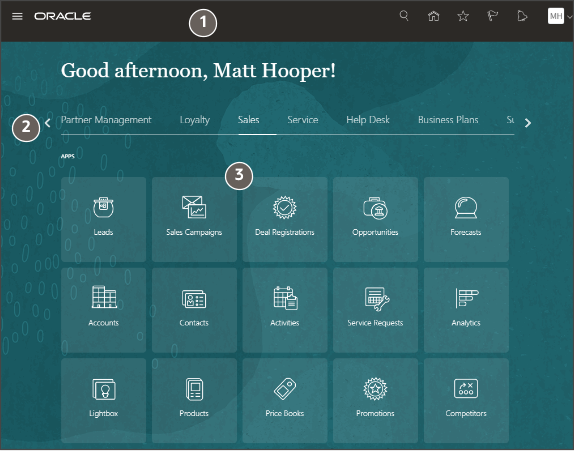This screenshot has height=471, width=574.
Task: Select the Sales tab
Action: pos(249,120)
